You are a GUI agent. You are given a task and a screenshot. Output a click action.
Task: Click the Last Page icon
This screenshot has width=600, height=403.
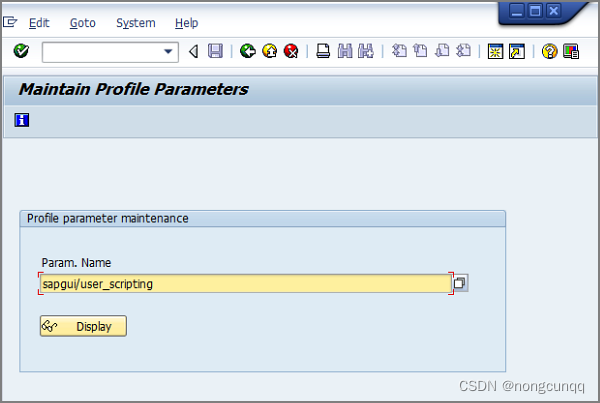point(463,51)
